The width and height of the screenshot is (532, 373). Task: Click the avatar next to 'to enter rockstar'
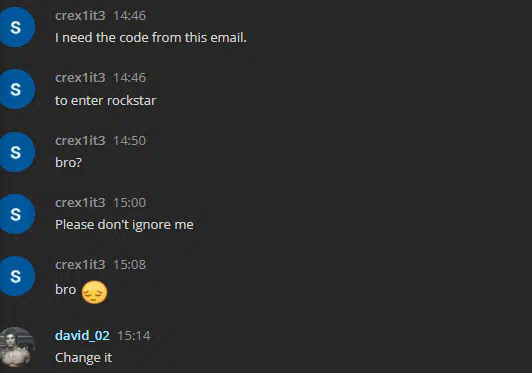click(15, 89)
